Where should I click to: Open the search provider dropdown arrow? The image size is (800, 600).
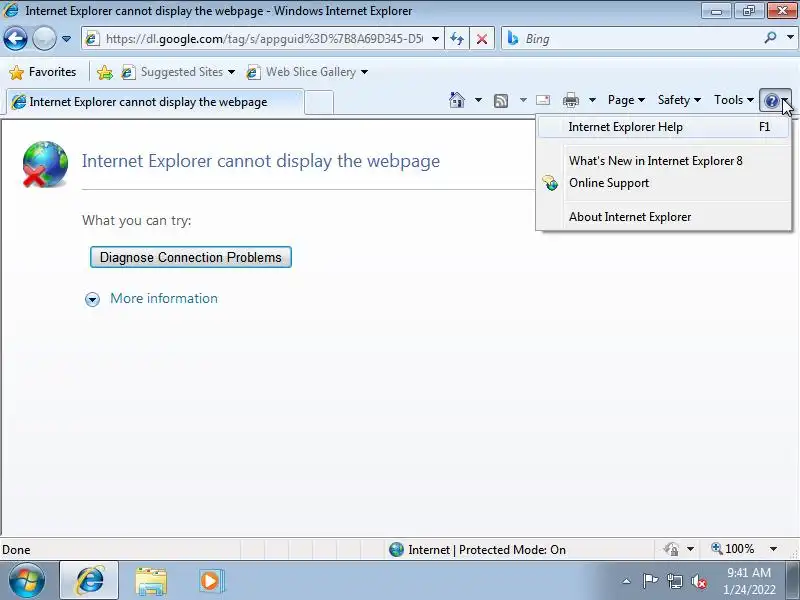790,37
